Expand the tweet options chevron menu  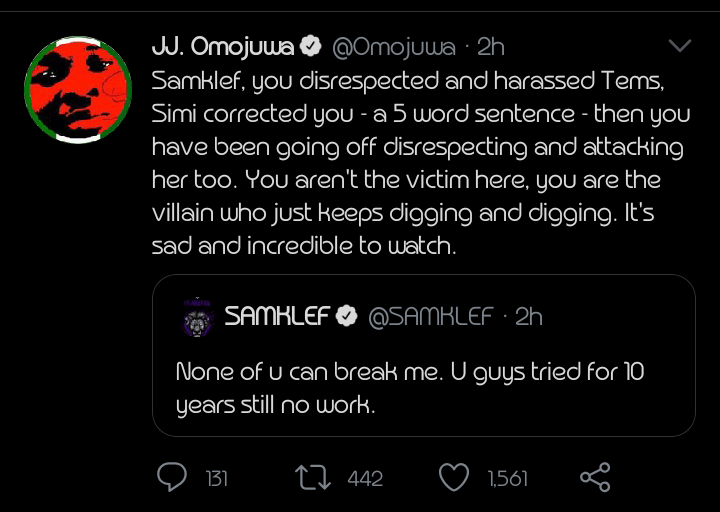click(680, 46)
